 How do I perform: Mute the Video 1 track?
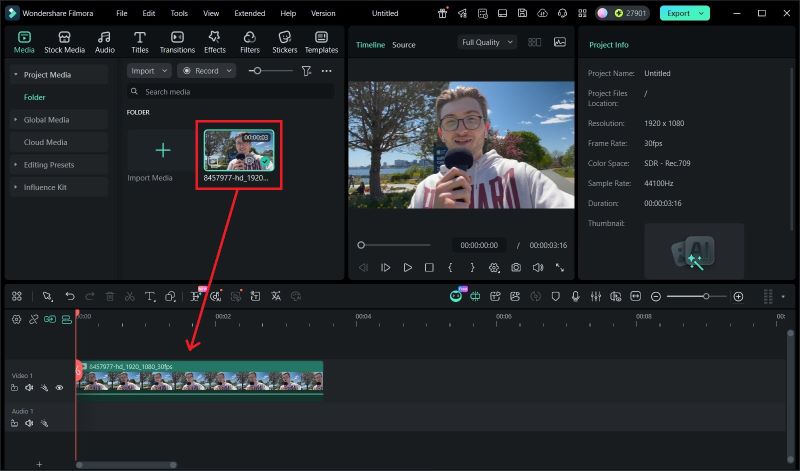tap(30, 388)
